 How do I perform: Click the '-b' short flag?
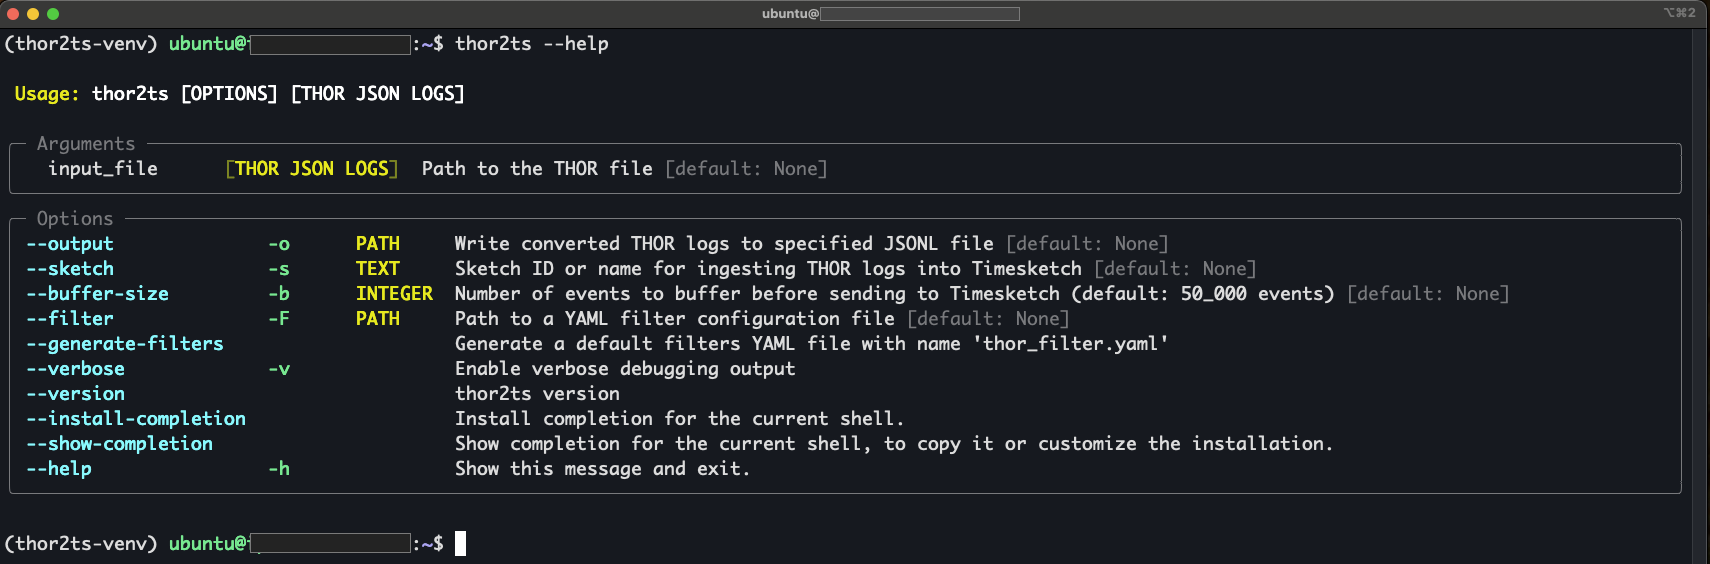279,294
